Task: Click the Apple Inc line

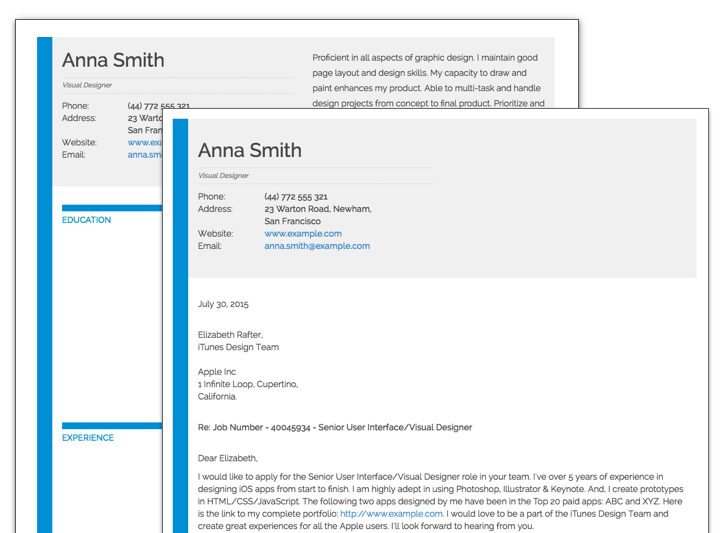Action: 217,372
